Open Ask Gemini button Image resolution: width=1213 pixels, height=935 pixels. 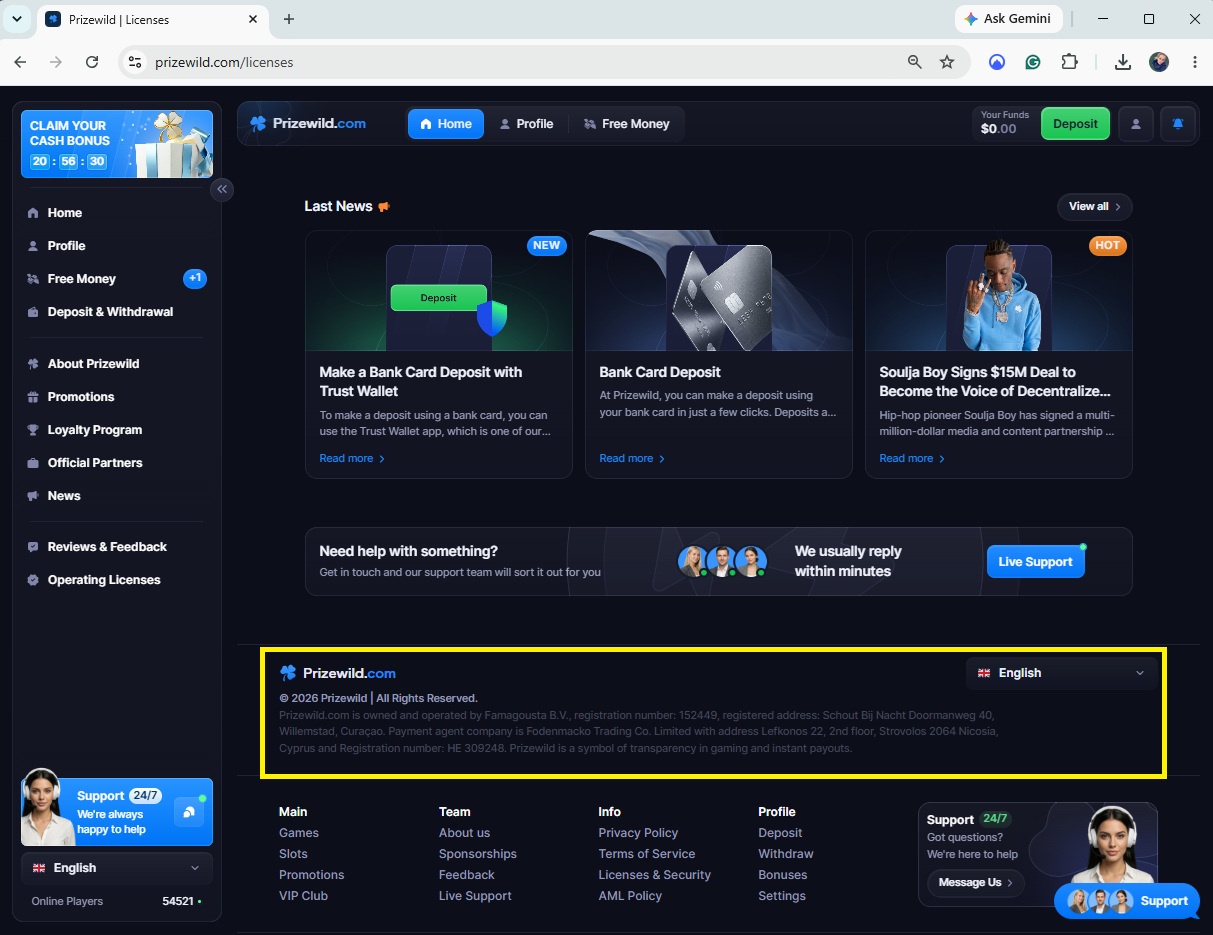tap(1007, 19)
